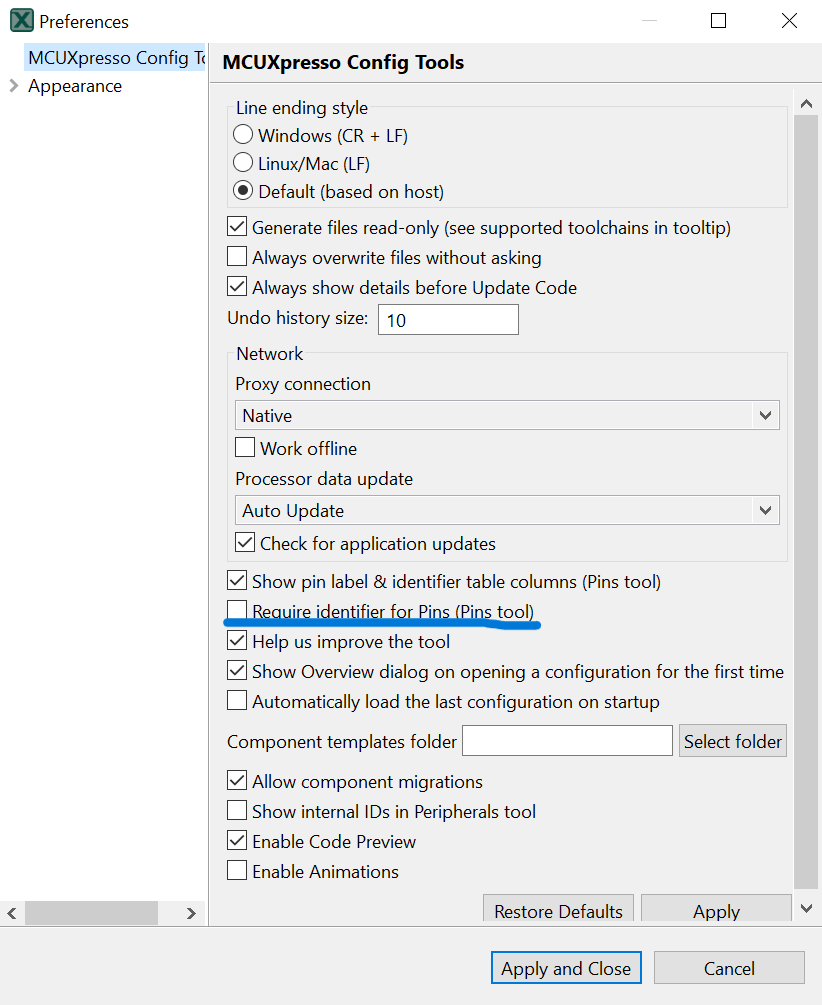Enable Require identifier for Pins
The image size is (822, 1005).
coord(237,610)
